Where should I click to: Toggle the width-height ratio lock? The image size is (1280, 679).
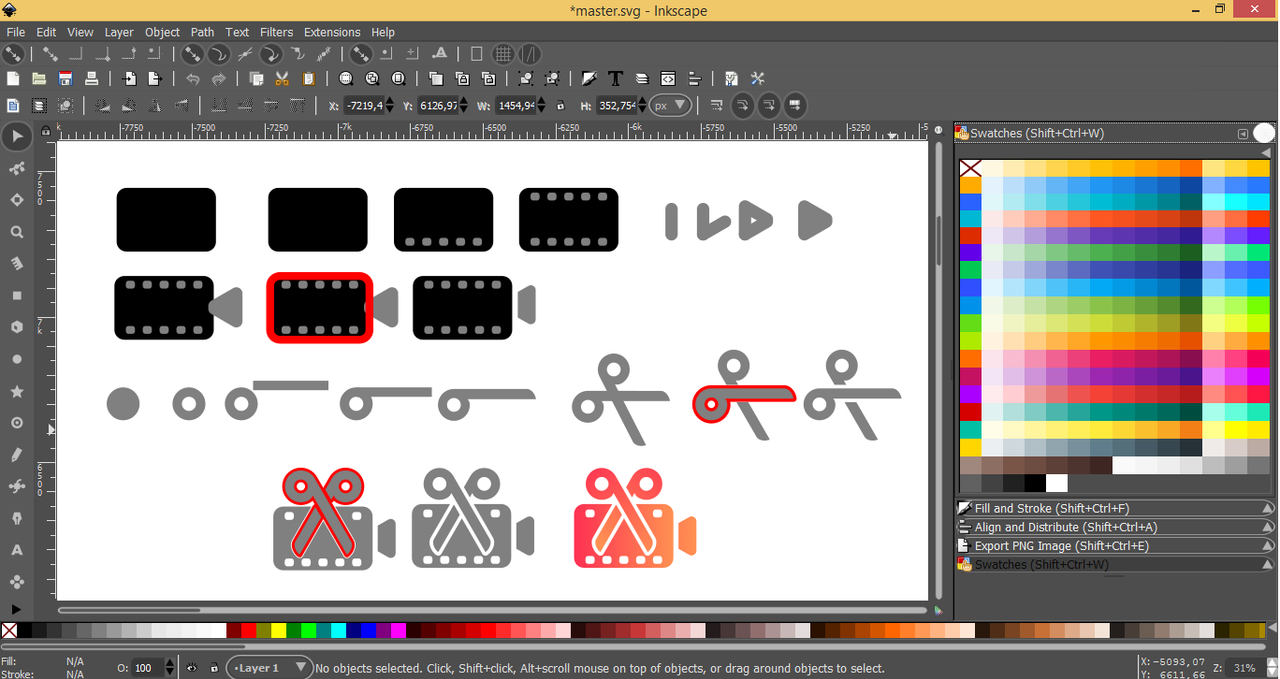(x=560, y=105)
